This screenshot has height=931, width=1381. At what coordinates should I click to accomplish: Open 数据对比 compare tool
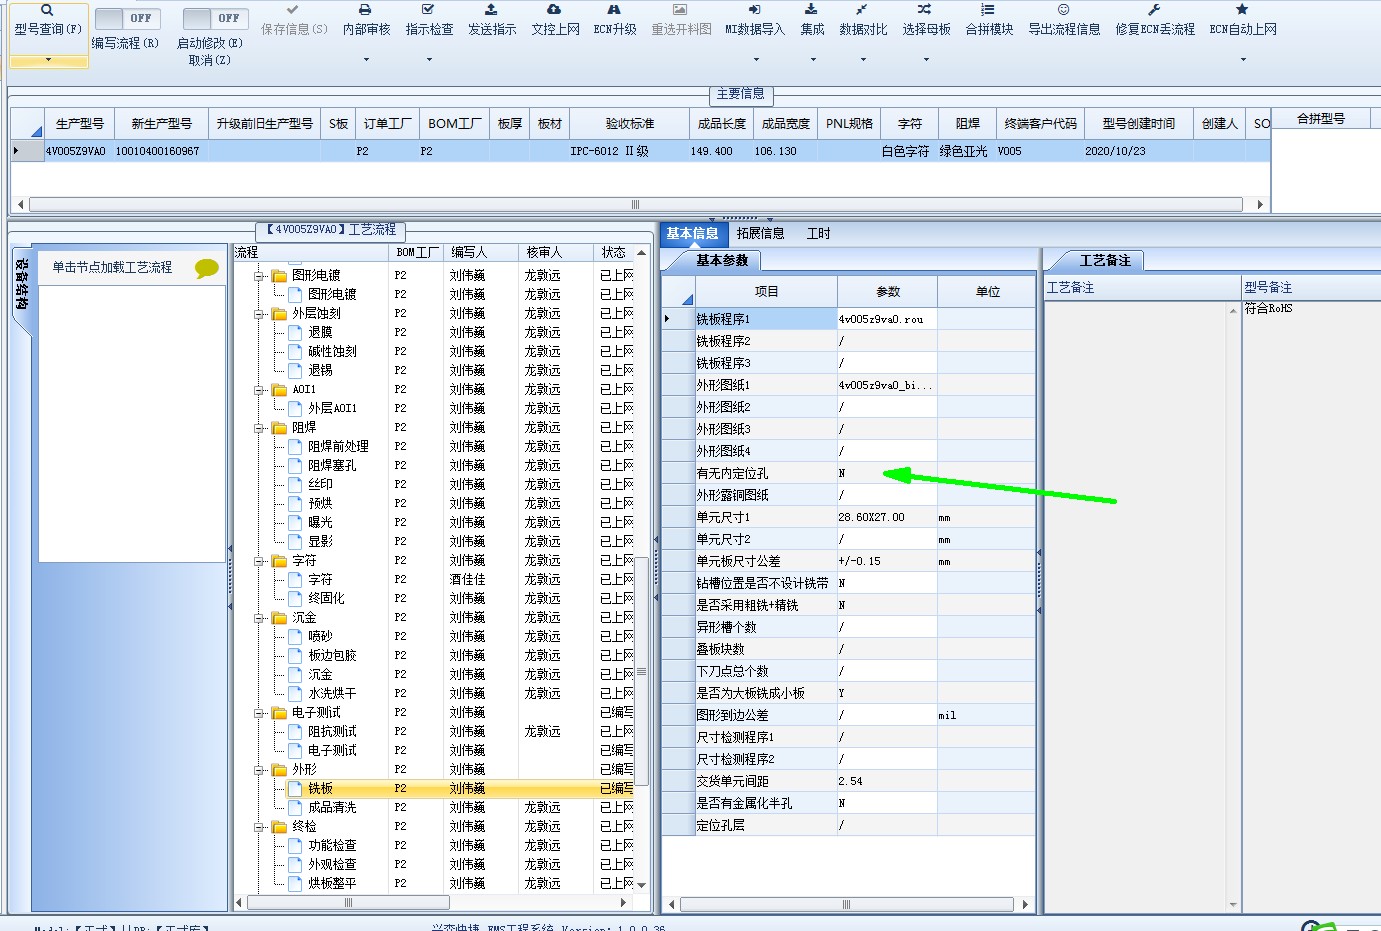point(862,9)
